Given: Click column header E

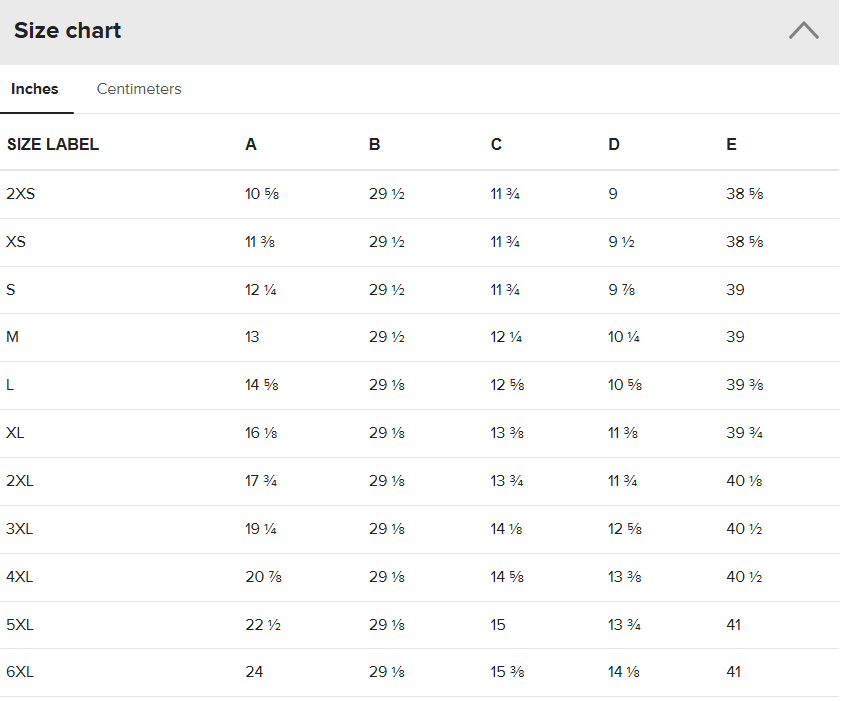Looking at the screenshot, I should point(732,144).
